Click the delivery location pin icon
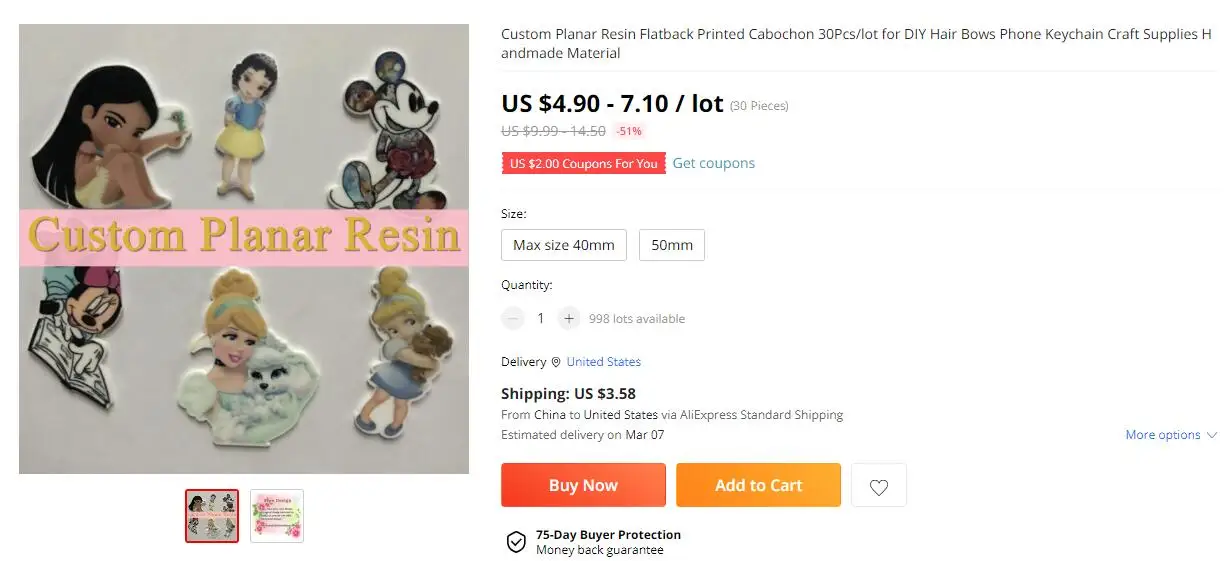Viewport: 1224px width, 561px height. [556, 362]
